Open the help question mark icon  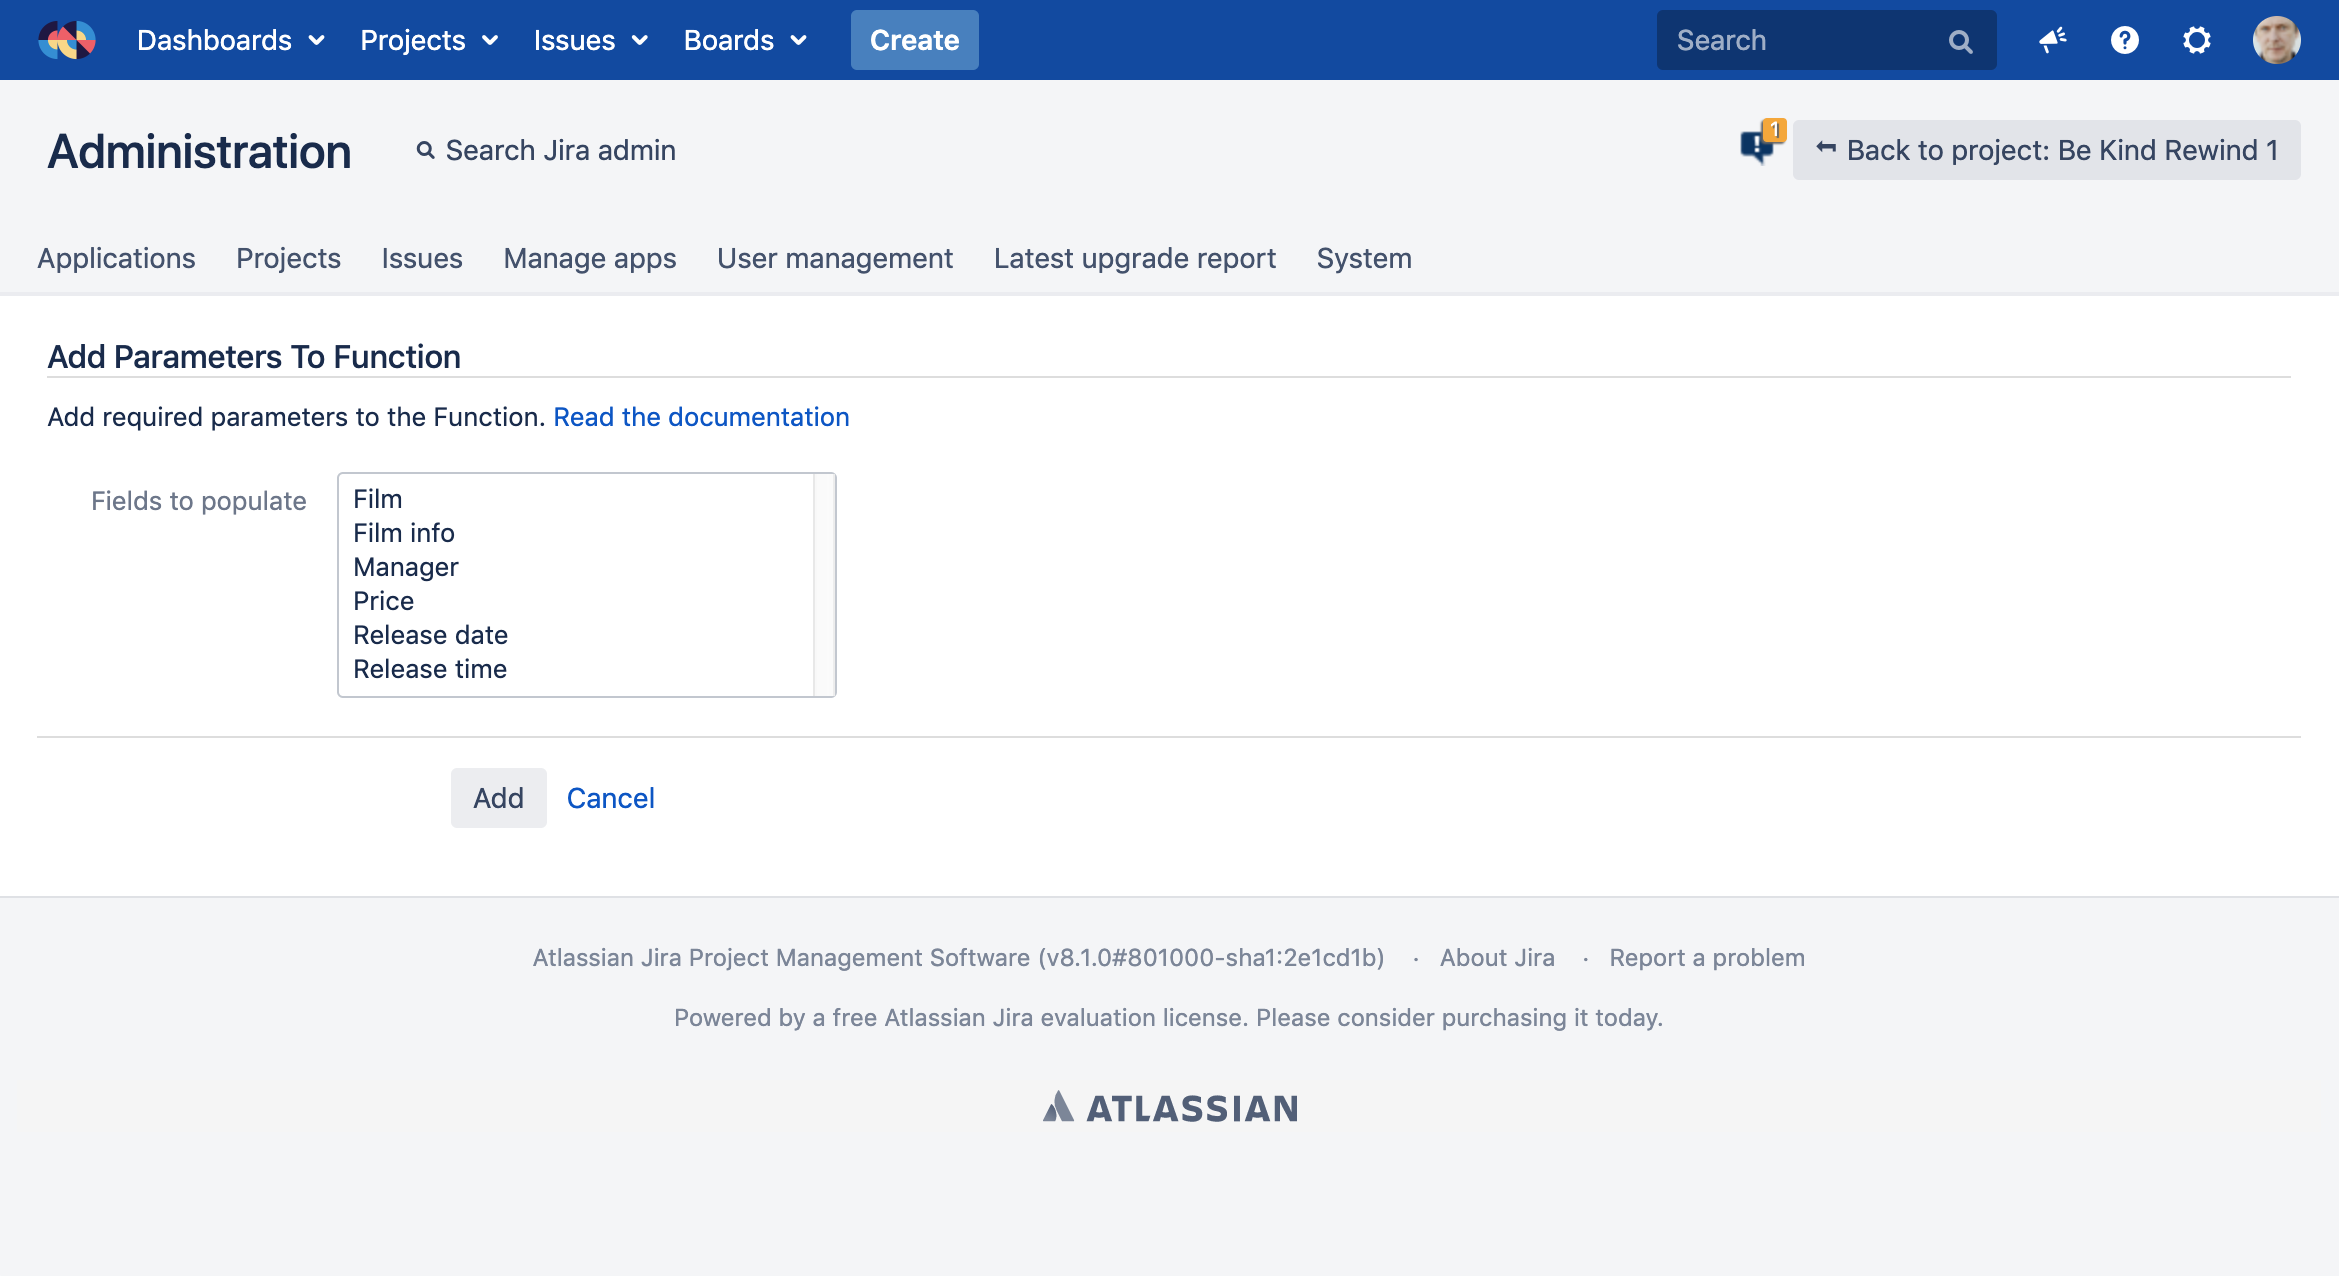coord(2124,40)
